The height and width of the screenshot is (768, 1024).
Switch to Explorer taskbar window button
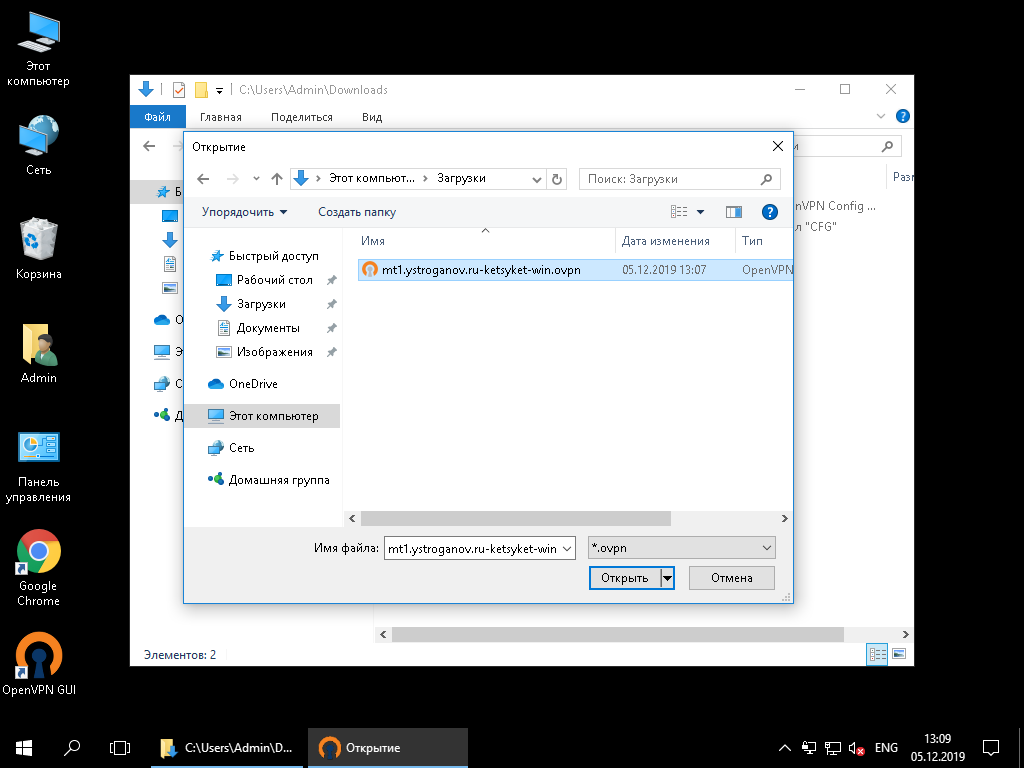[x=227, y=748]
